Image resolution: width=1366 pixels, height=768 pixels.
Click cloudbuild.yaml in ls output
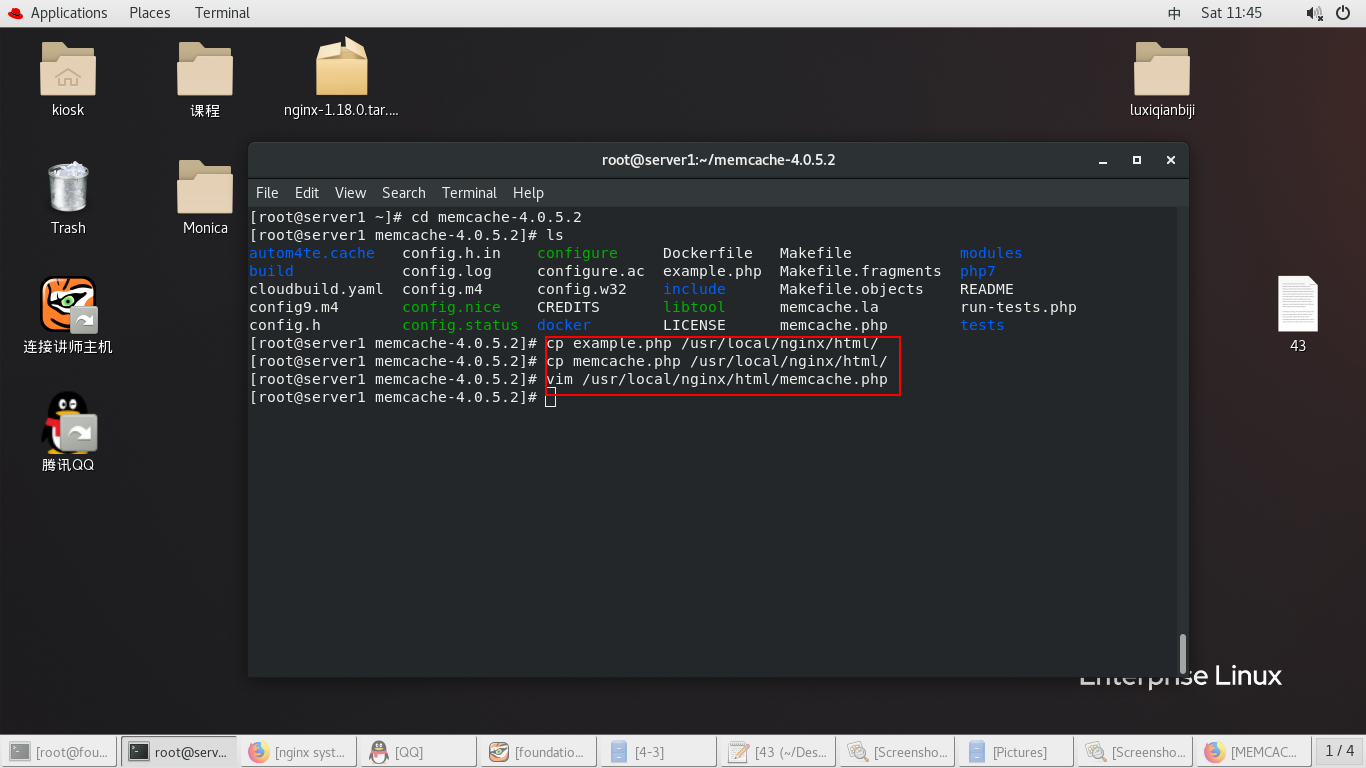[316, 289]
